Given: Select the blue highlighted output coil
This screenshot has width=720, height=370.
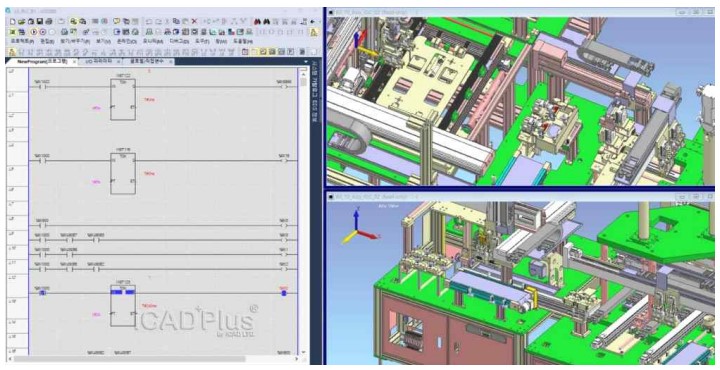Looking at the screenshot, I should click(283, 292).
